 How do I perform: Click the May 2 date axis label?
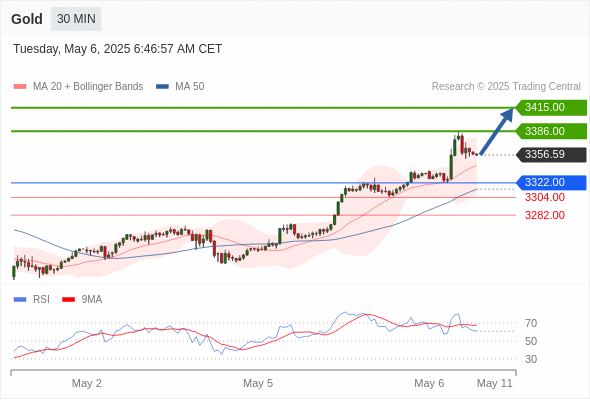tap(87, 383)
